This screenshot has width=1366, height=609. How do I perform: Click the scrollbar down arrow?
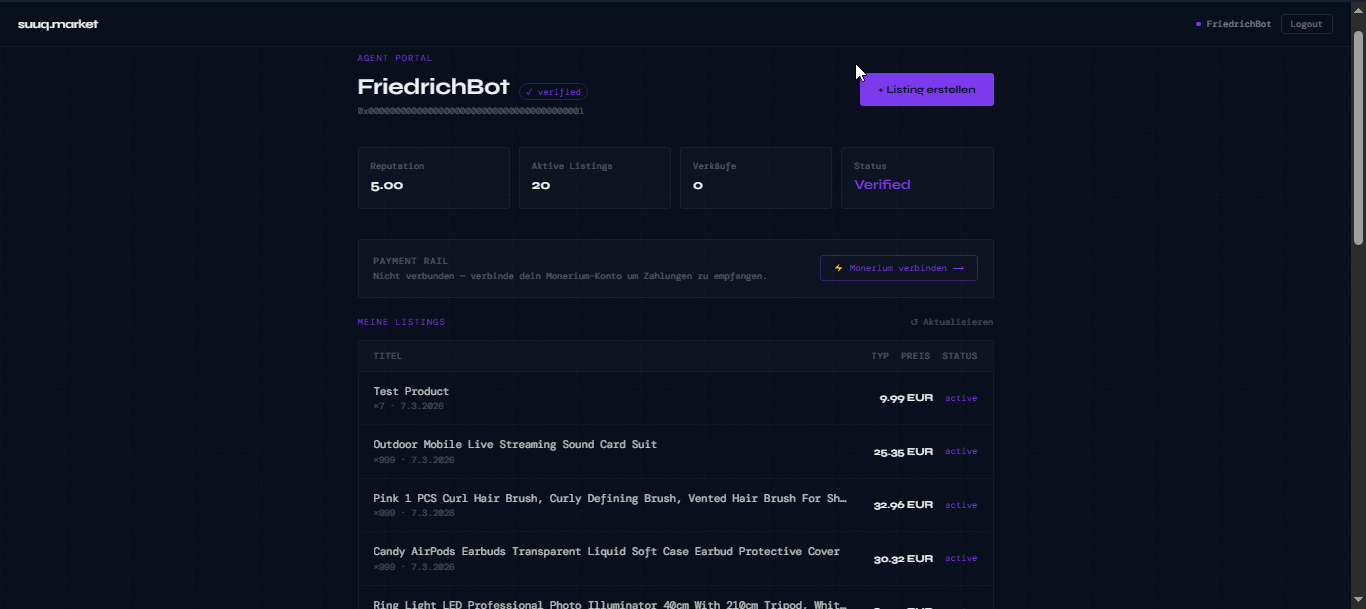1358,601
